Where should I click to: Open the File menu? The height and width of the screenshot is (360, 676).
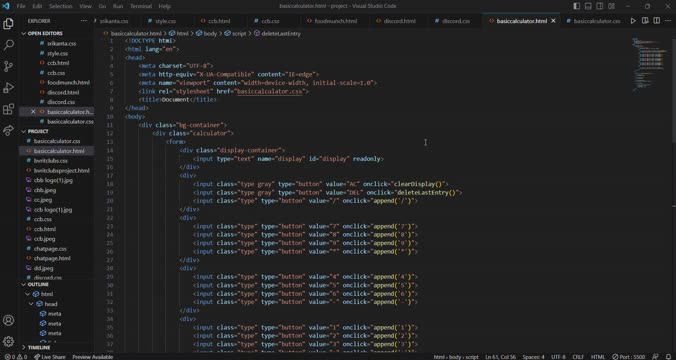(21, 6)
